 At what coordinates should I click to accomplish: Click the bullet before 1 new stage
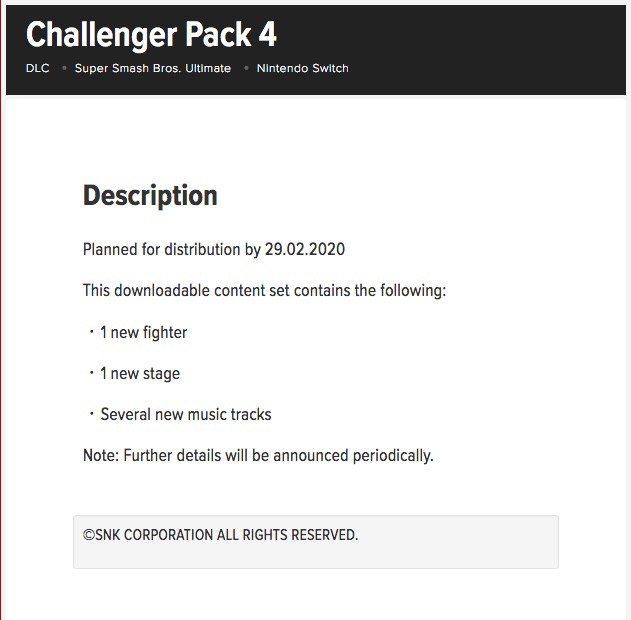click(x=92, y=373)
